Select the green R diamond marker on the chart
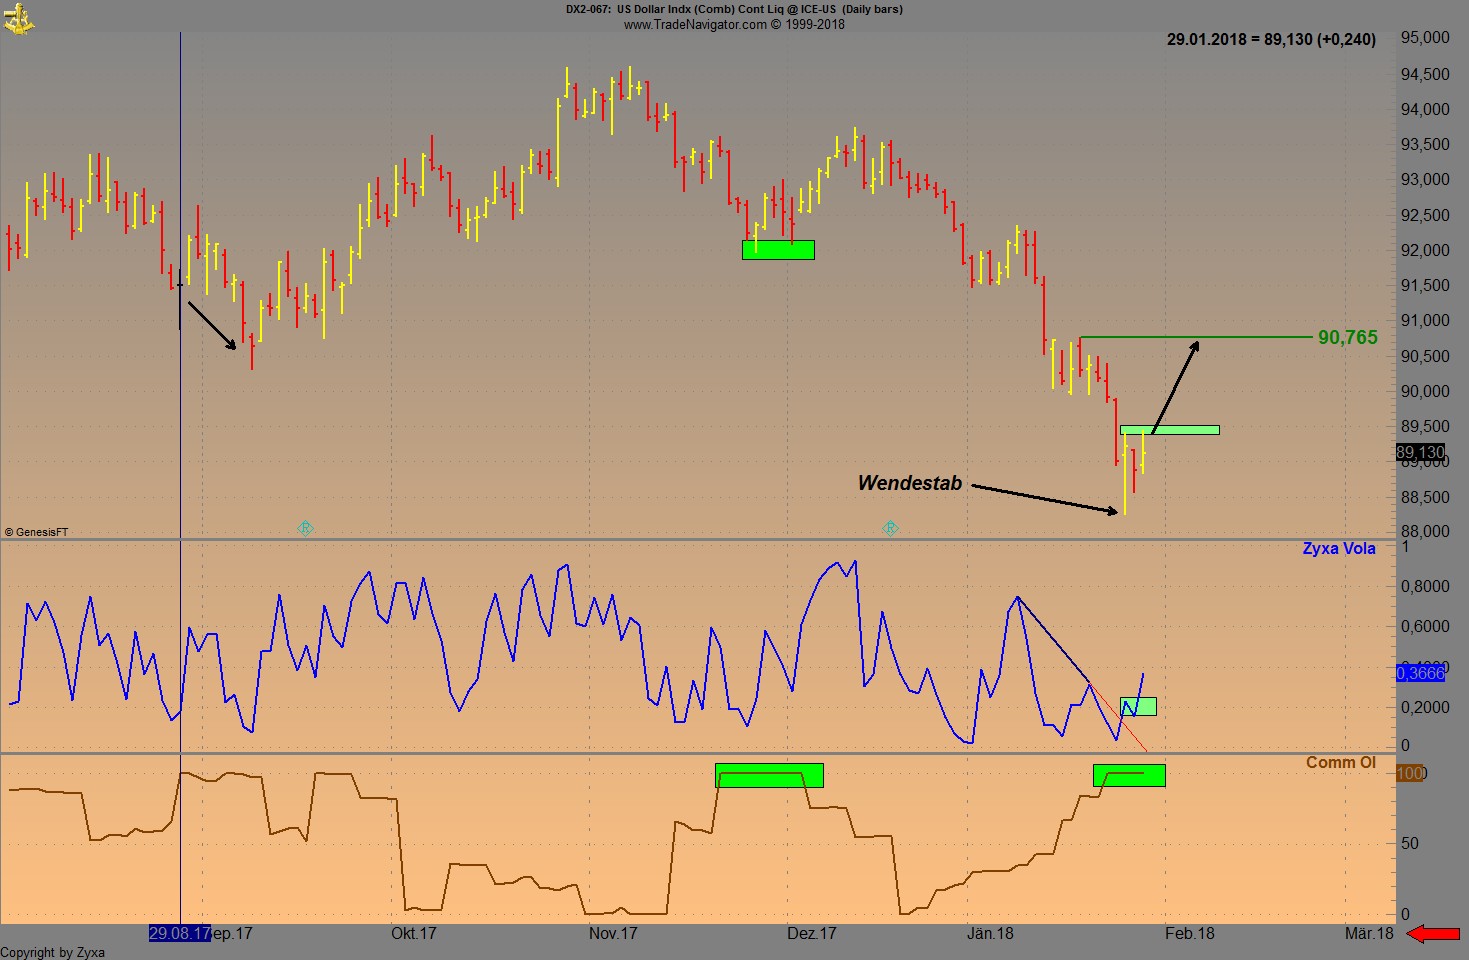This screenshot has width=1469, height=960. pos(305,528)
